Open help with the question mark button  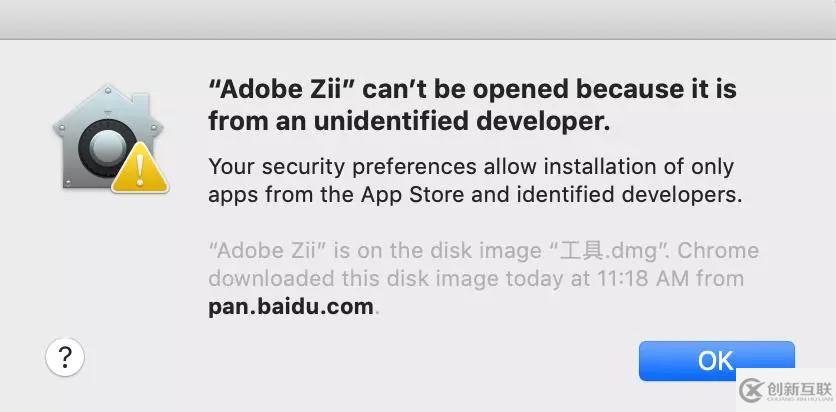pos(65,357)
